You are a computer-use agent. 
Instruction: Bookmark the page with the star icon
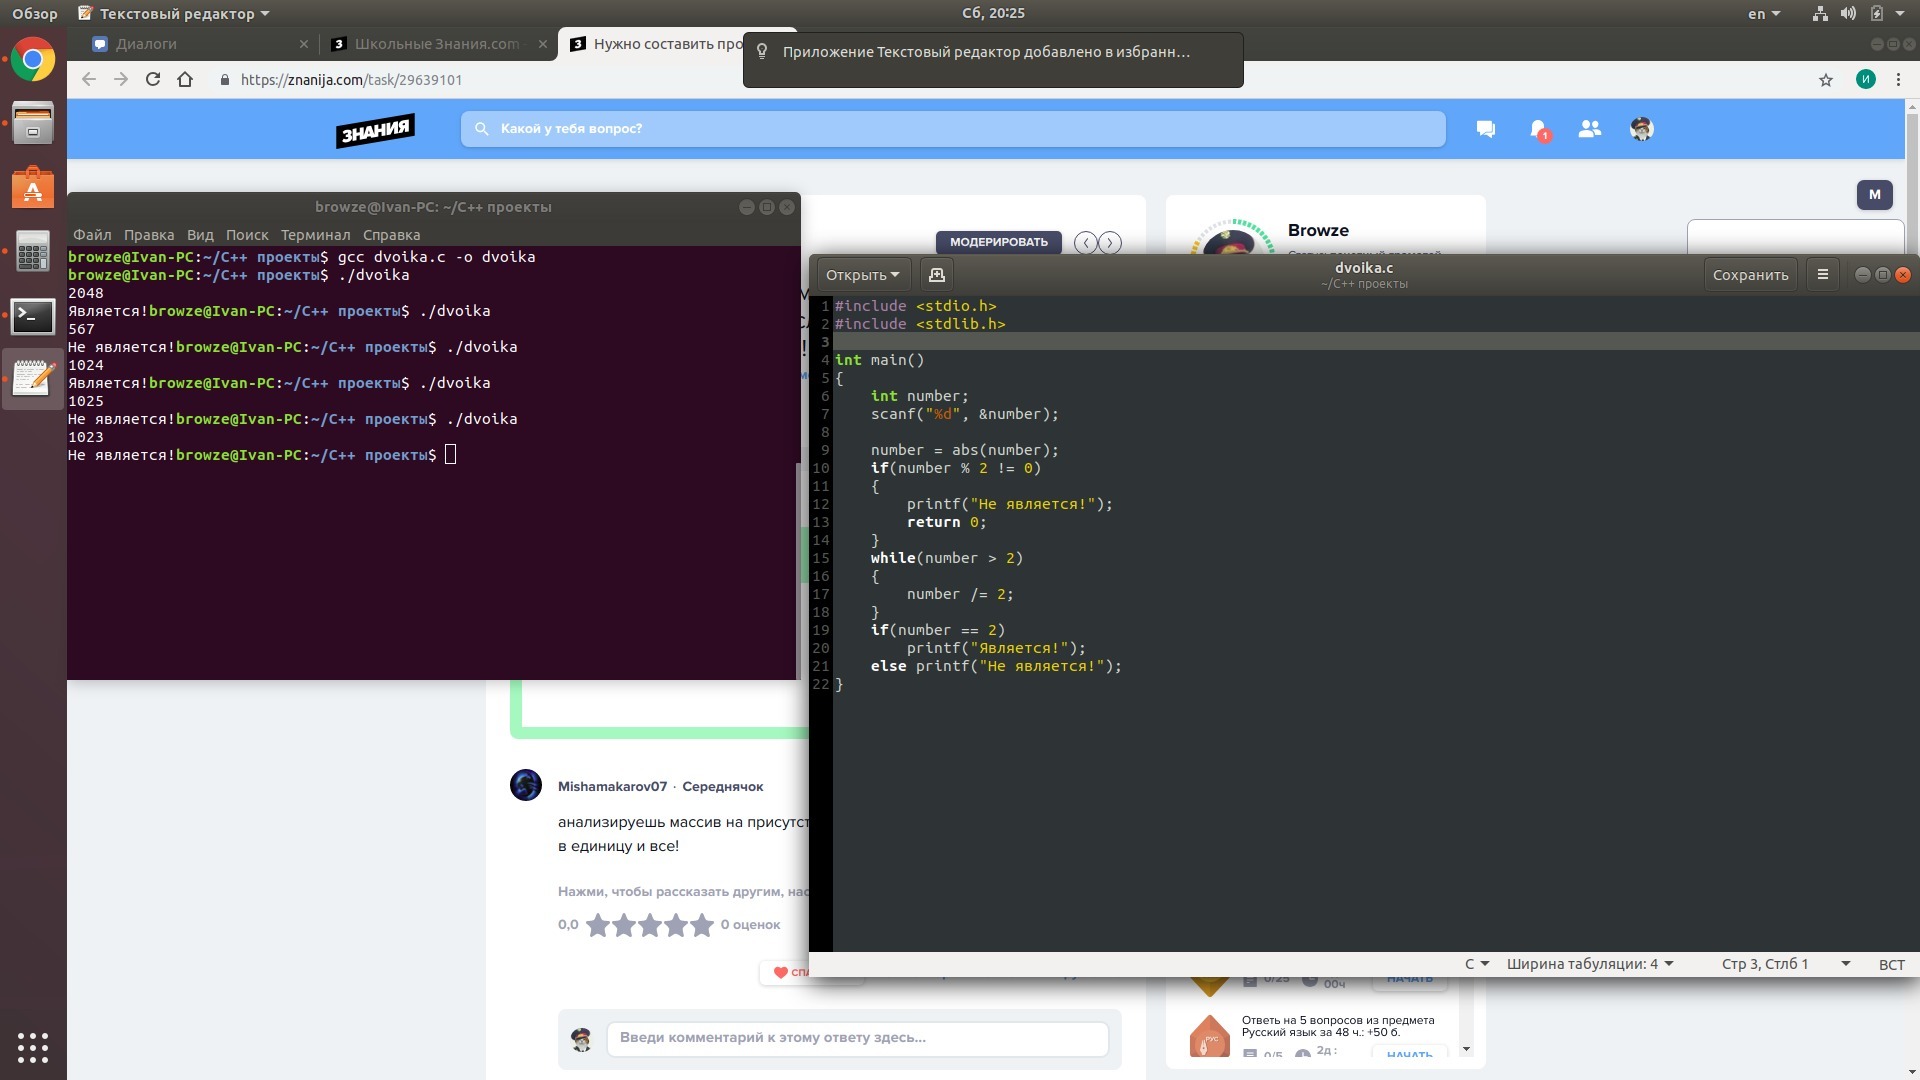(x=1825, y=80)
